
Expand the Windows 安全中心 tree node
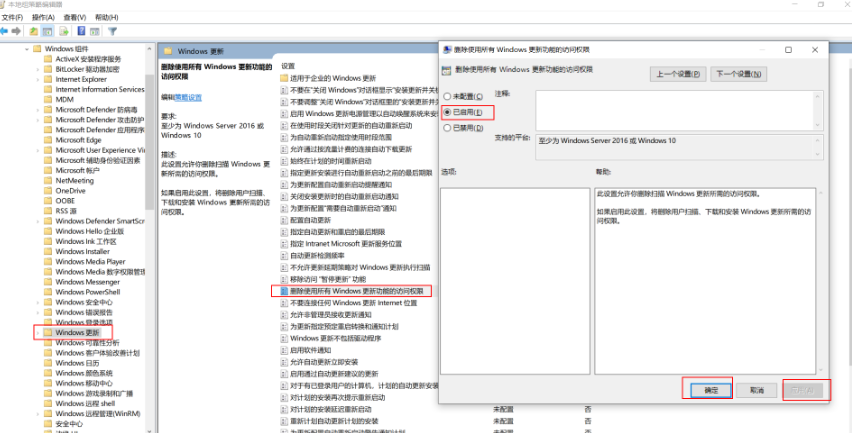(37, 302)
